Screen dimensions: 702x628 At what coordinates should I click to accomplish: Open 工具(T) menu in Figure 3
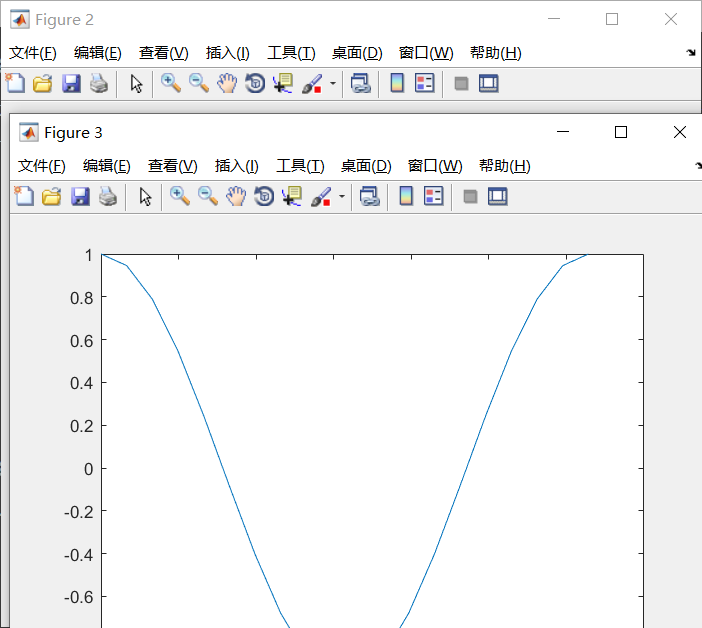(300, 166)
